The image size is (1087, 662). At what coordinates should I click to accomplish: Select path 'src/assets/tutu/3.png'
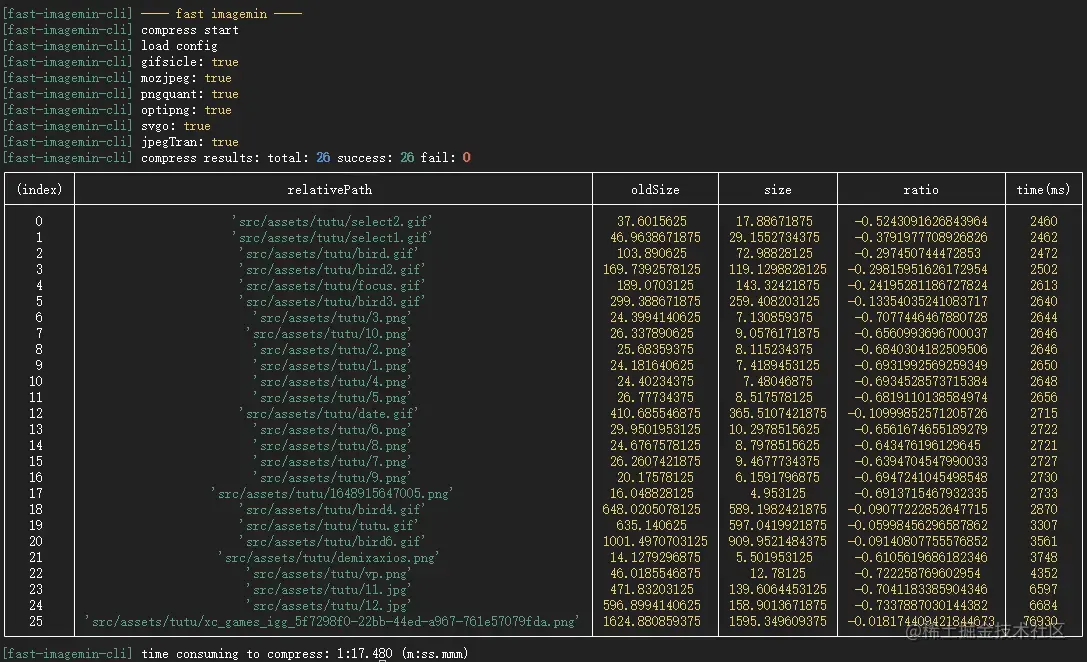pos(332,317)
